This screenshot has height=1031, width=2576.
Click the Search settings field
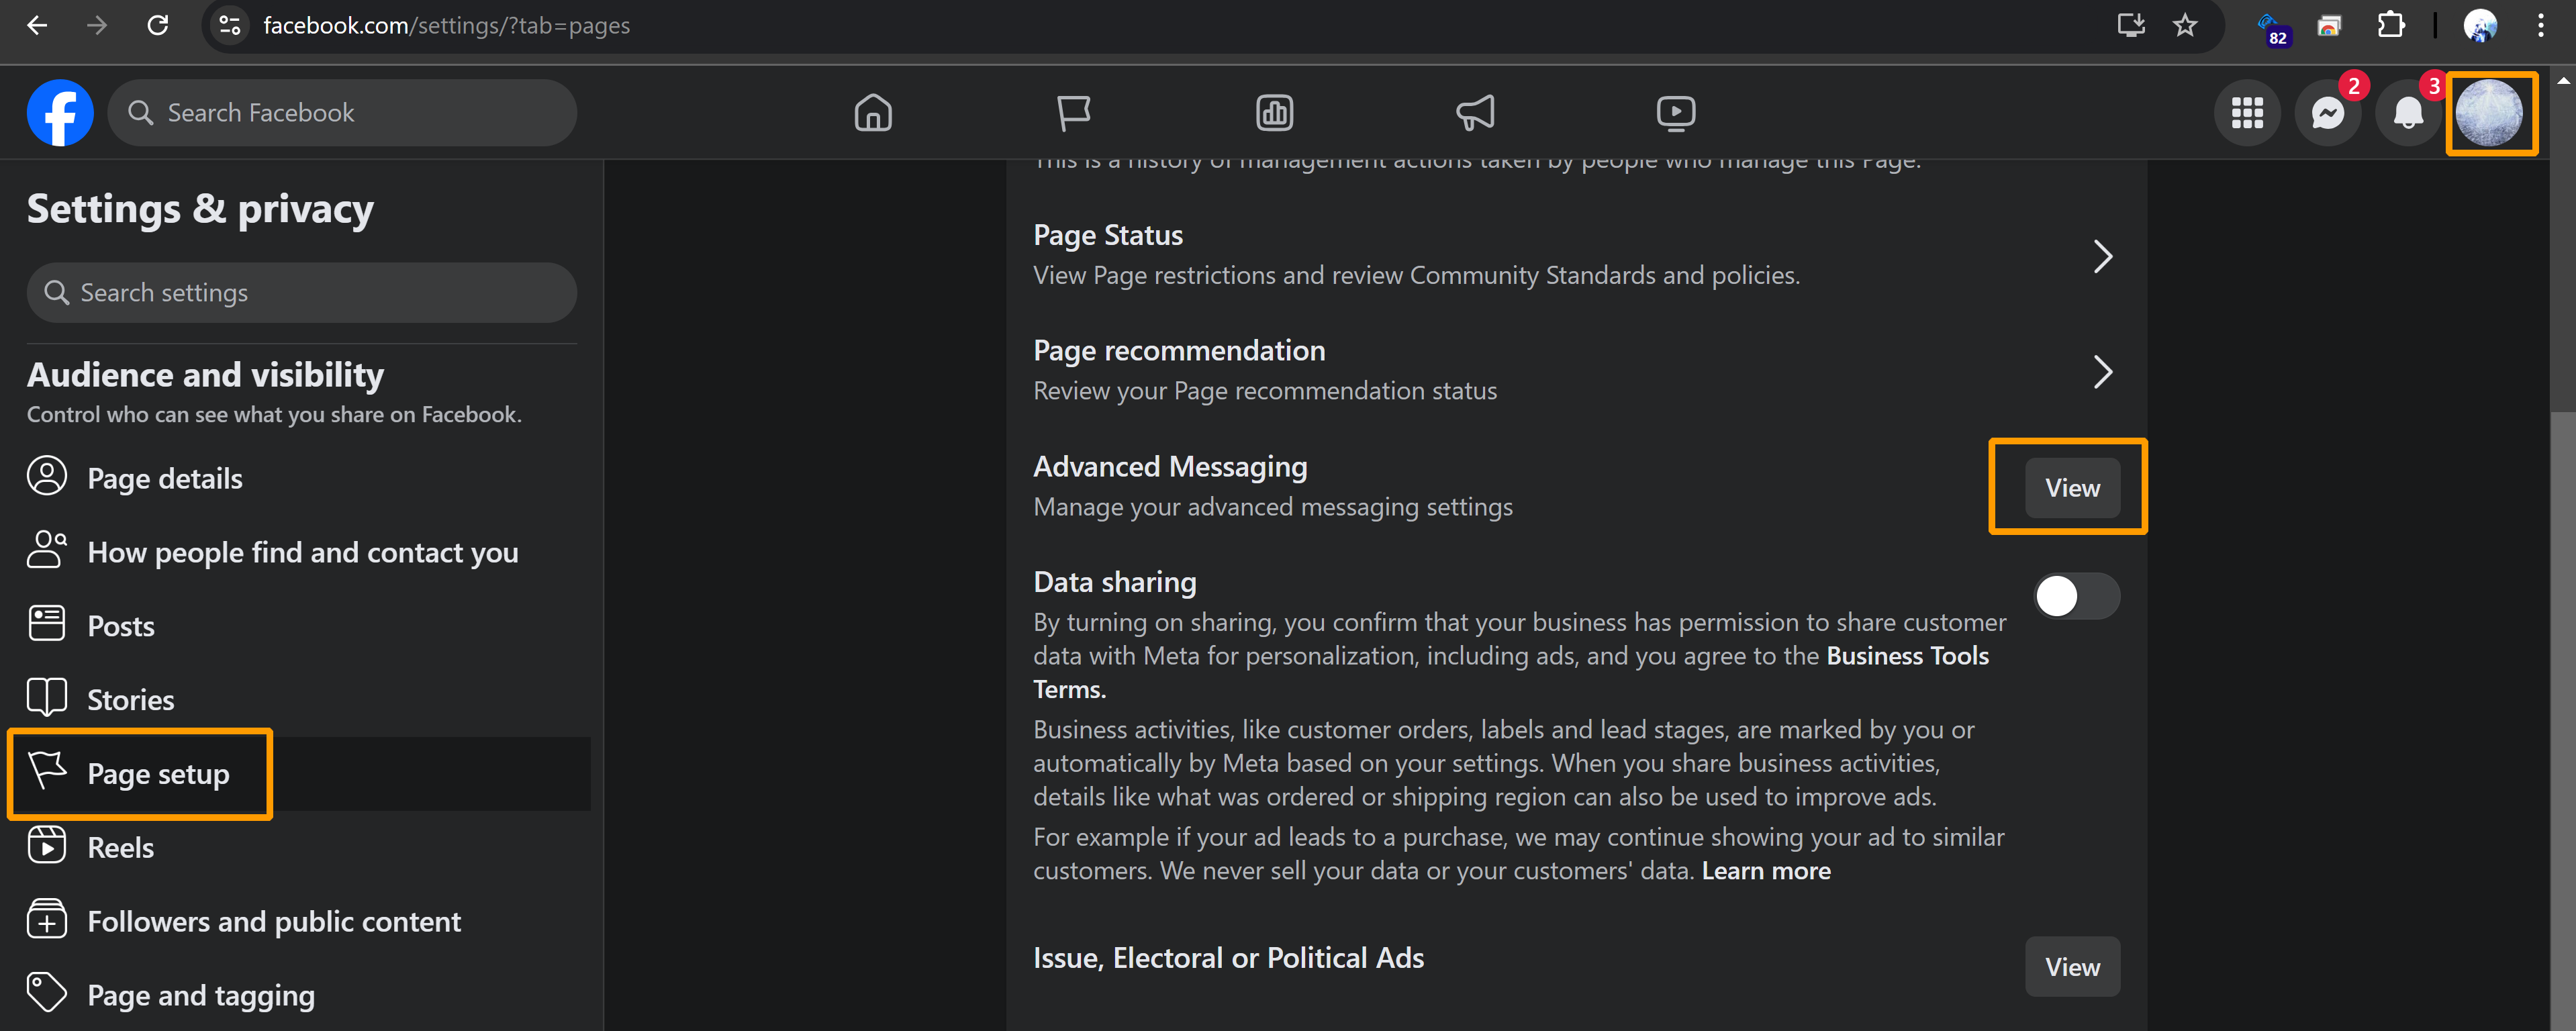(x=301, y=293)
